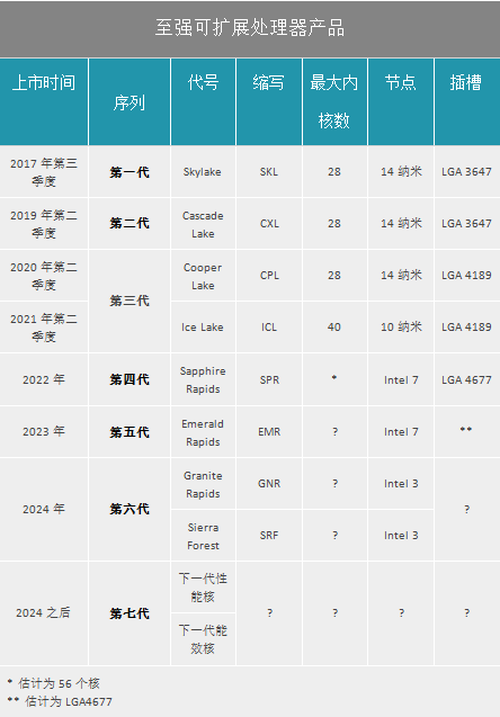Click the Granite Rapids codename cell
This screenshot has width=500, height=717.
click(x=203, y=485)
